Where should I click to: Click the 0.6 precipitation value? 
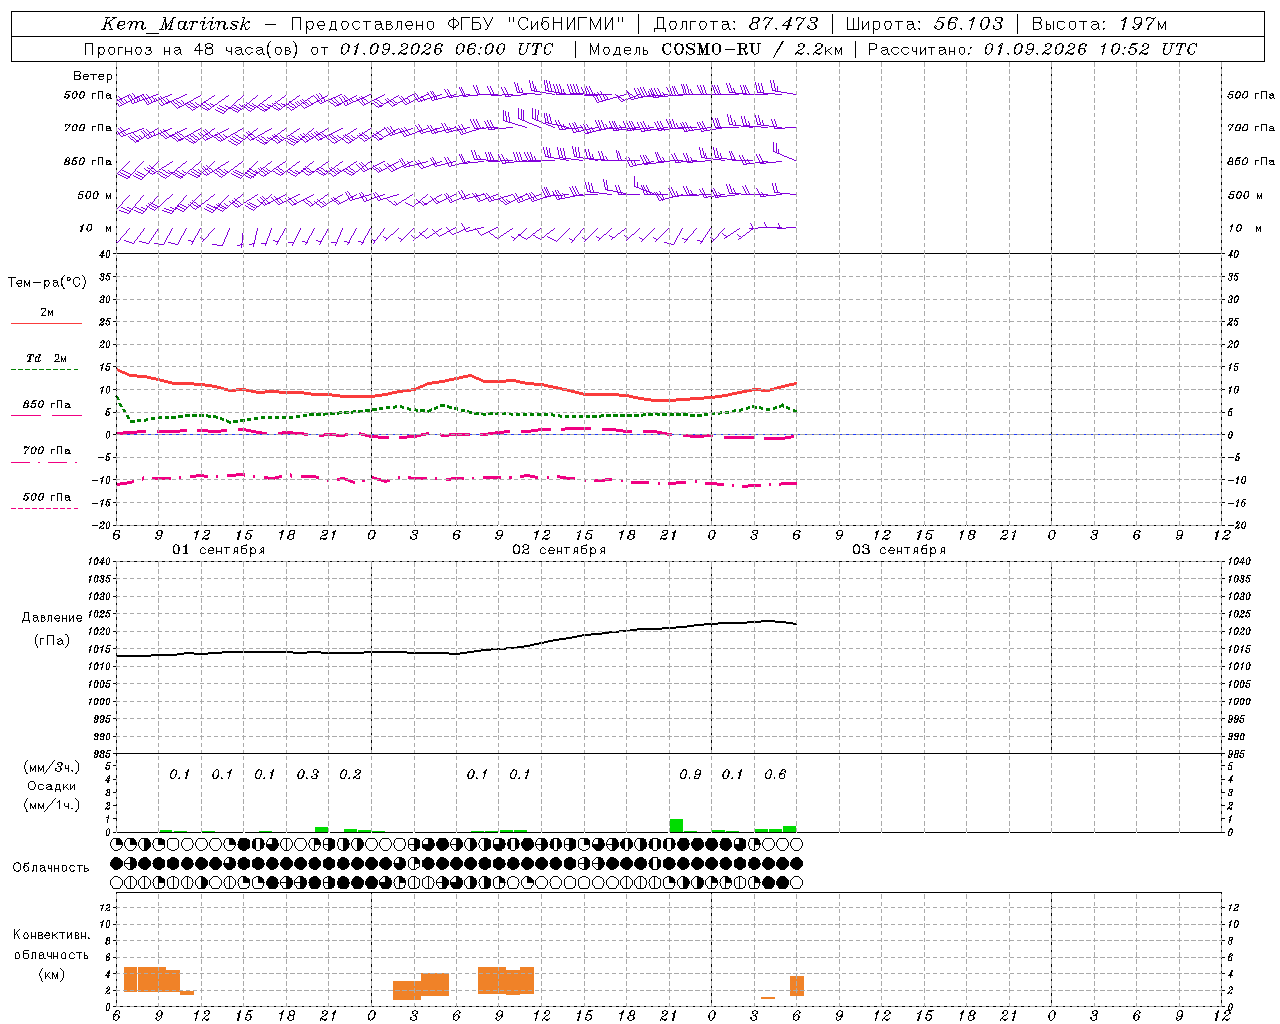pos(775,775)
